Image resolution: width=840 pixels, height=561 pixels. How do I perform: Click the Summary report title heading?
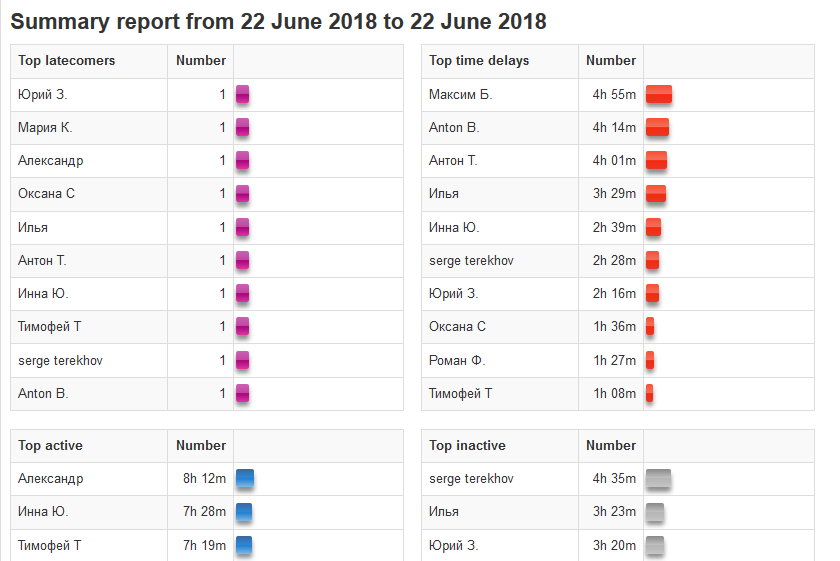(278, 21)
